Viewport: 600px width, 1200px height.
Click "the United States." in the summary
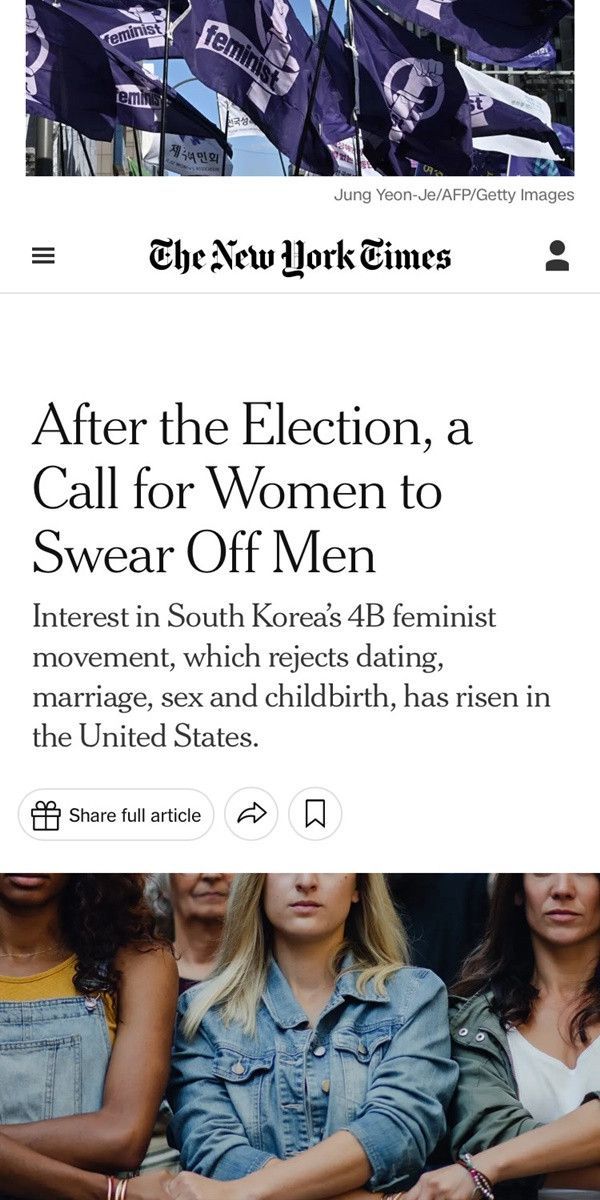click(146, 739)
